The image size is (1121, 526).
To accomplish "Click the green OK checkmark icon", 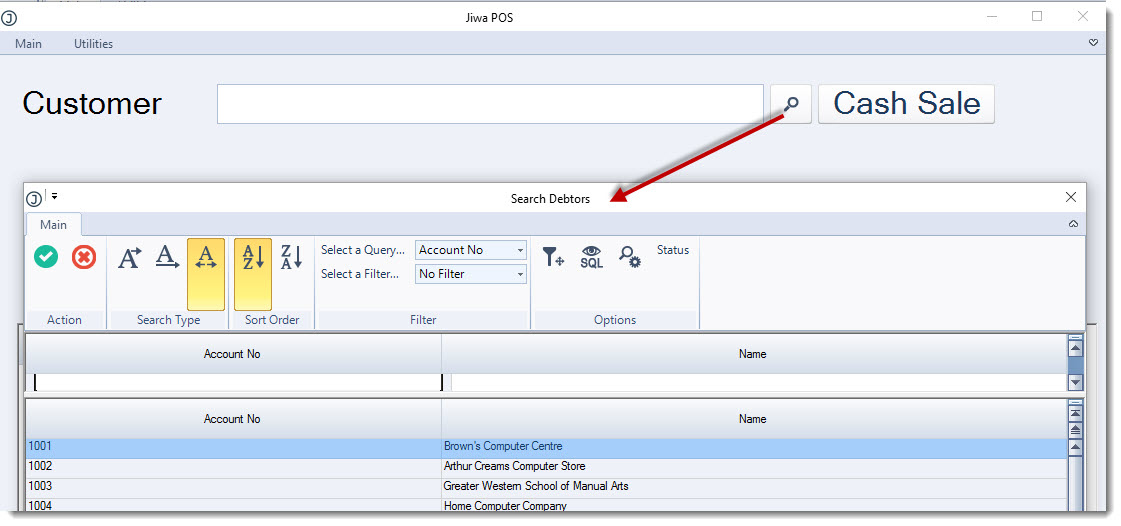I will tap(46, 257).
